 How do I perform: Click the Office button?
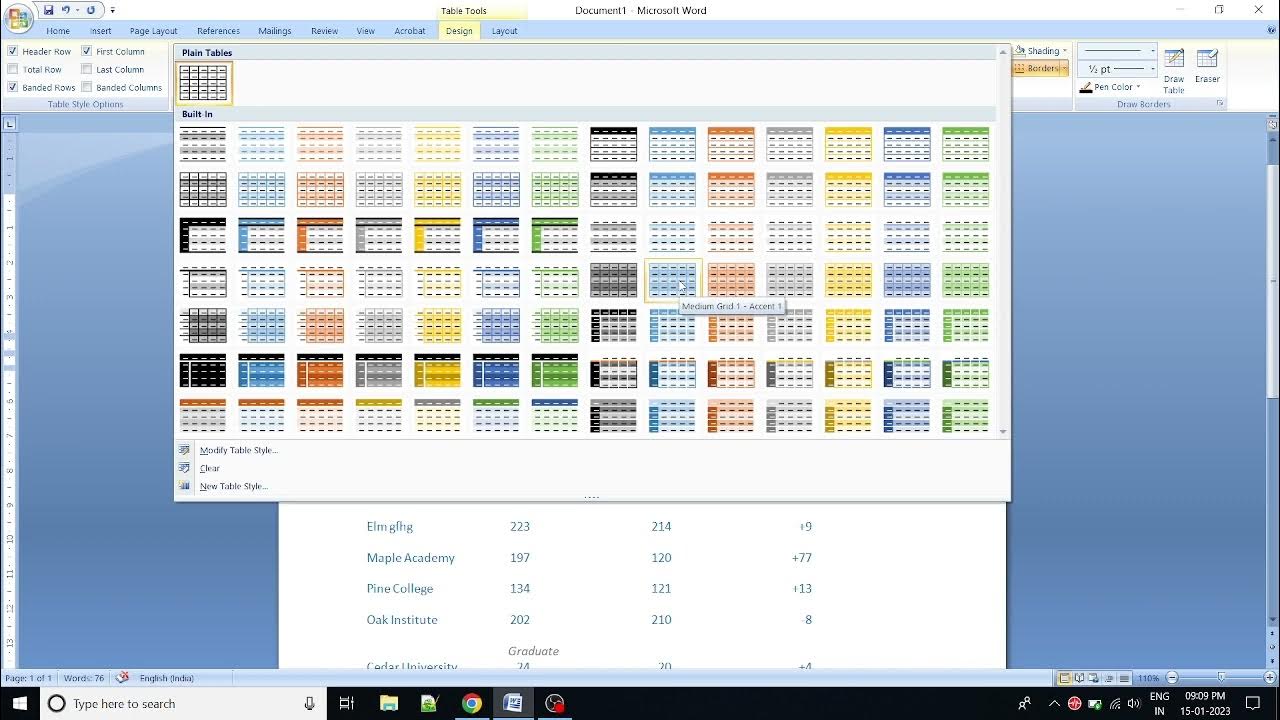[18, 18]
